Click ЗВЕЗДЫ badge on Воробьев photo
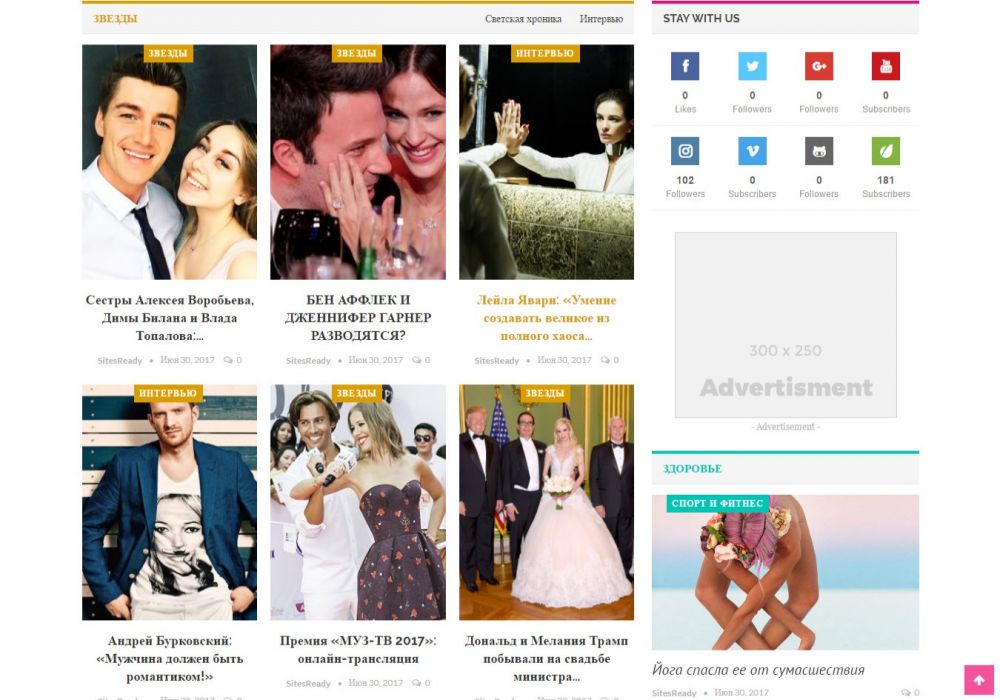This screenshot has height=700, width=1000. [168, 54]
